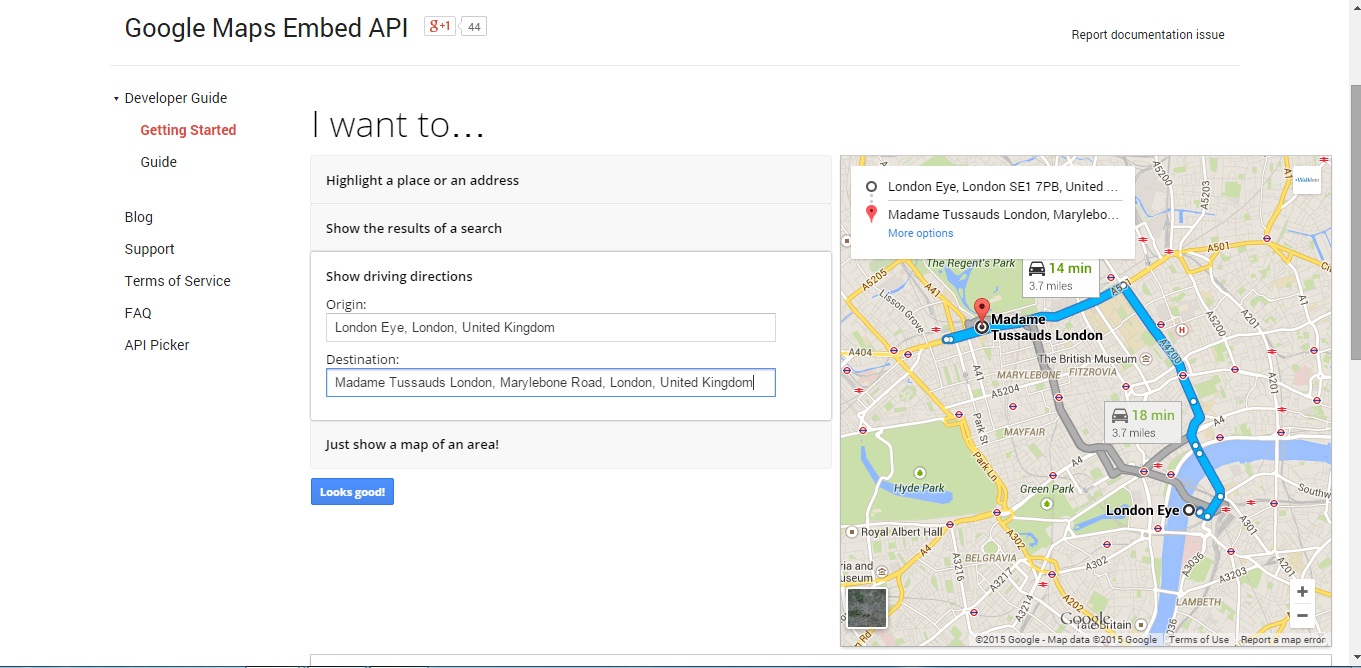
Task: Open Report documentation issue link
Action: coord(1148,35)
